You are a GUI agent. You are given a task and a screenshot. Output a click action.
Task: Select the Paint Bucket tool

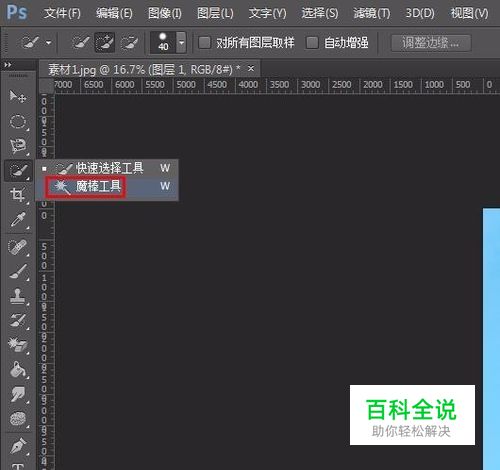pos(18,369)
